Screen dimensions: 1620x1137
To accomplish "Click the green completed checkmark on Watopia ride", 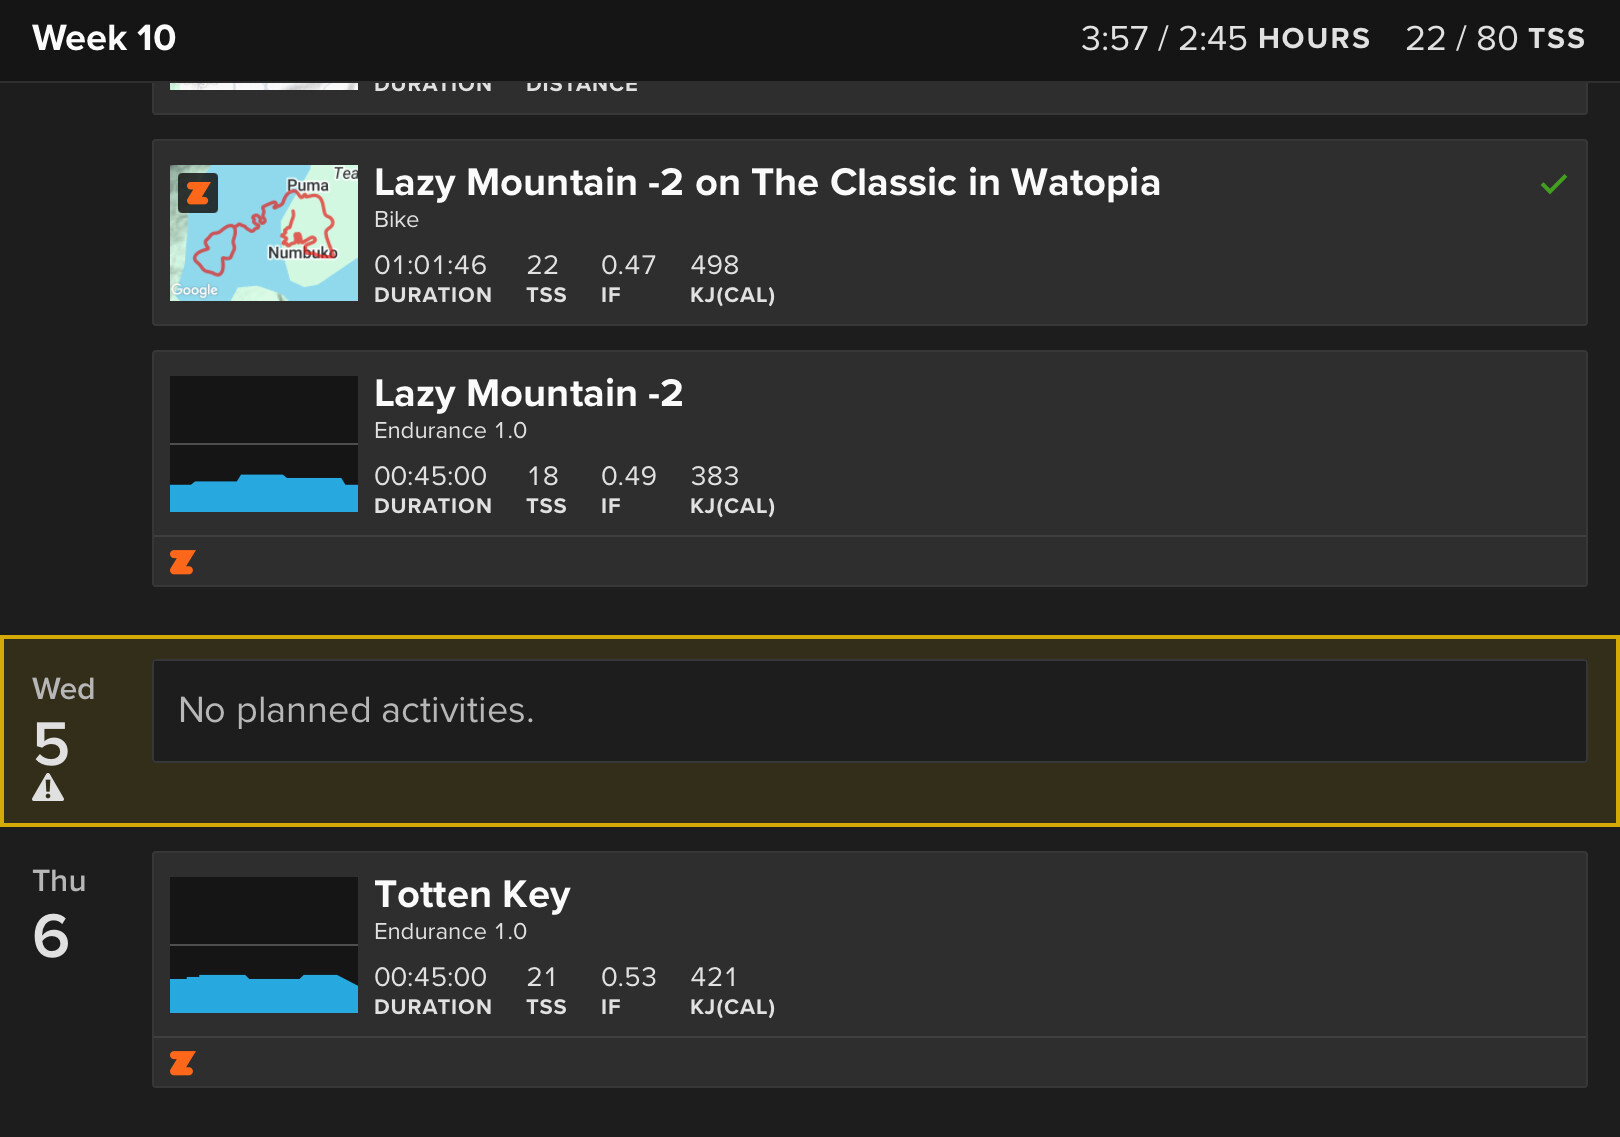I will coord(1553,184).
